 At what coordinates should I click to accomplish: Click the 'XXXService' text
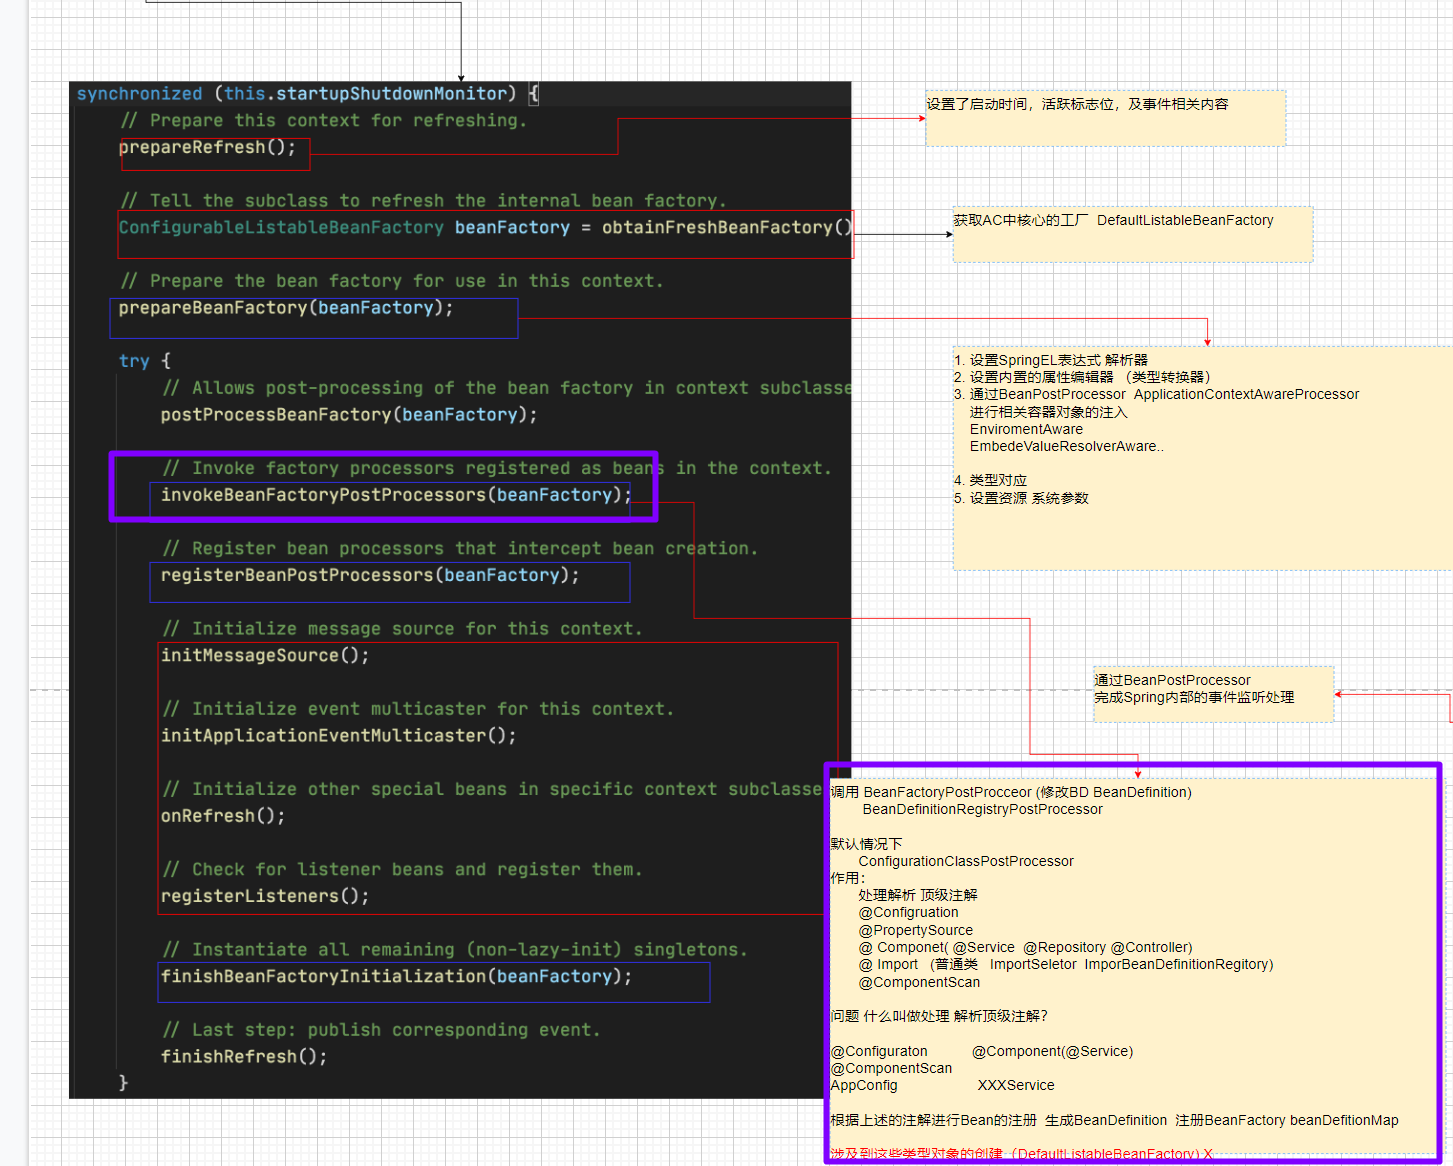click(1016, 1085)
